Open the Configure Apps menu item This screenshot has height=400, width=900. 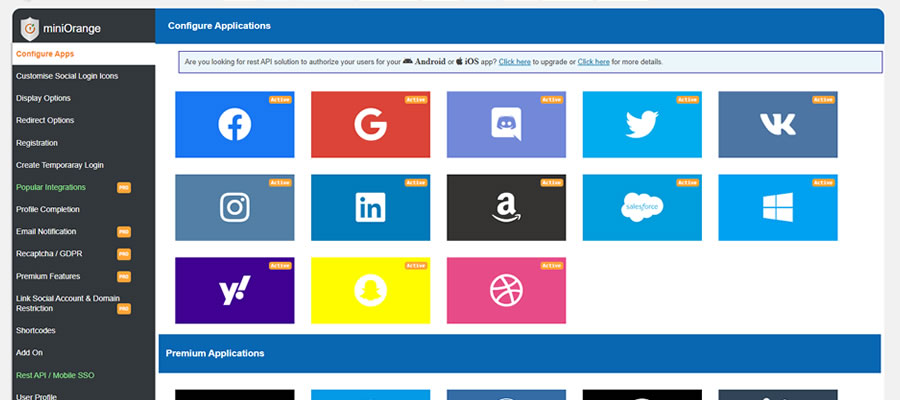point(84,54)
